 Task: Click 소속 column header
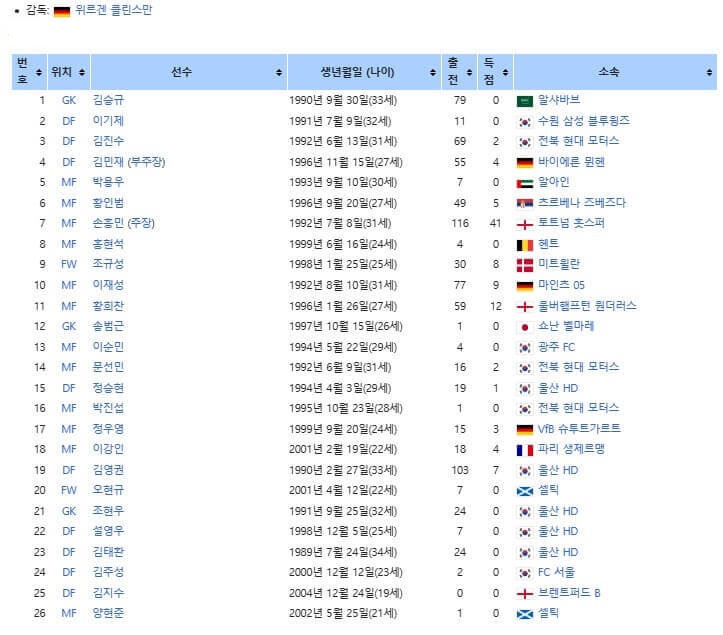click(x=609, y=72)
